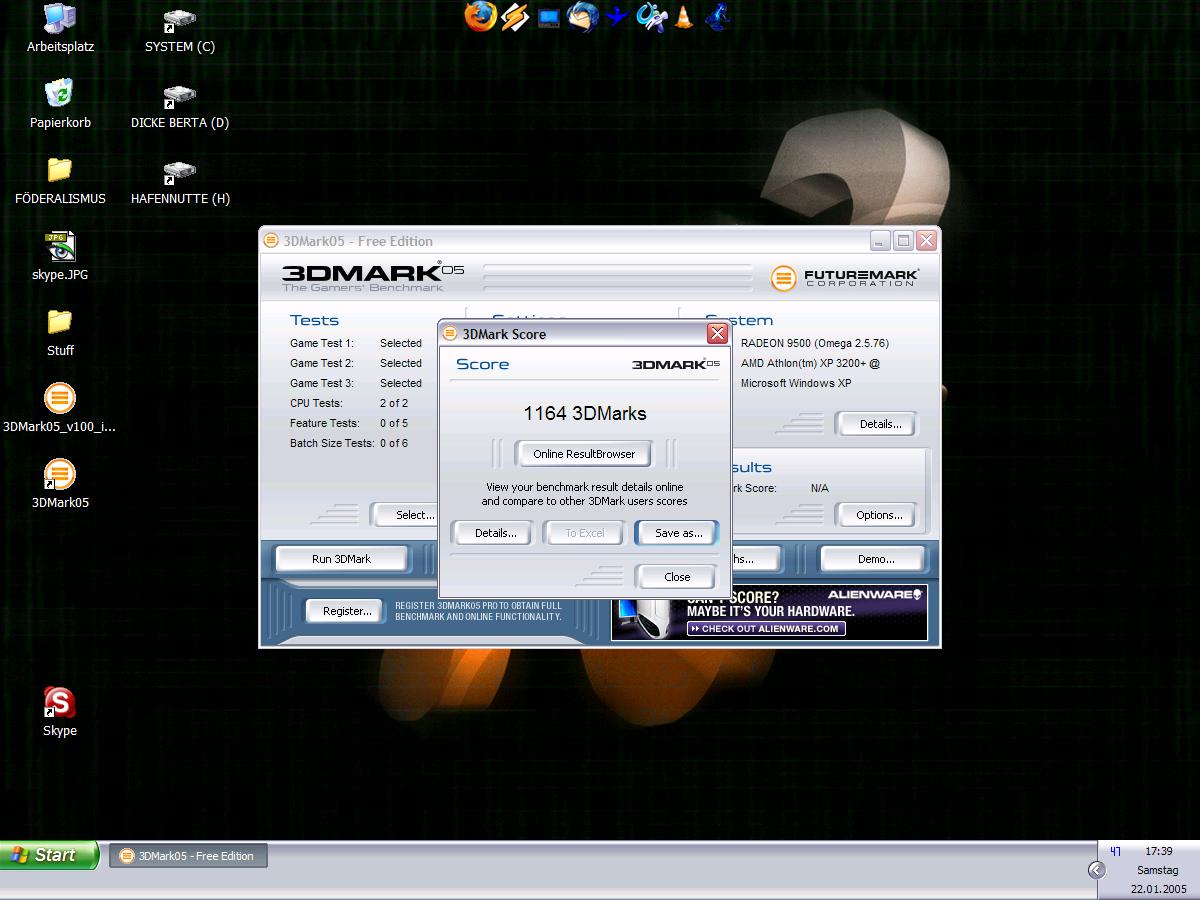Click the Select tests button

coord(405,515)
